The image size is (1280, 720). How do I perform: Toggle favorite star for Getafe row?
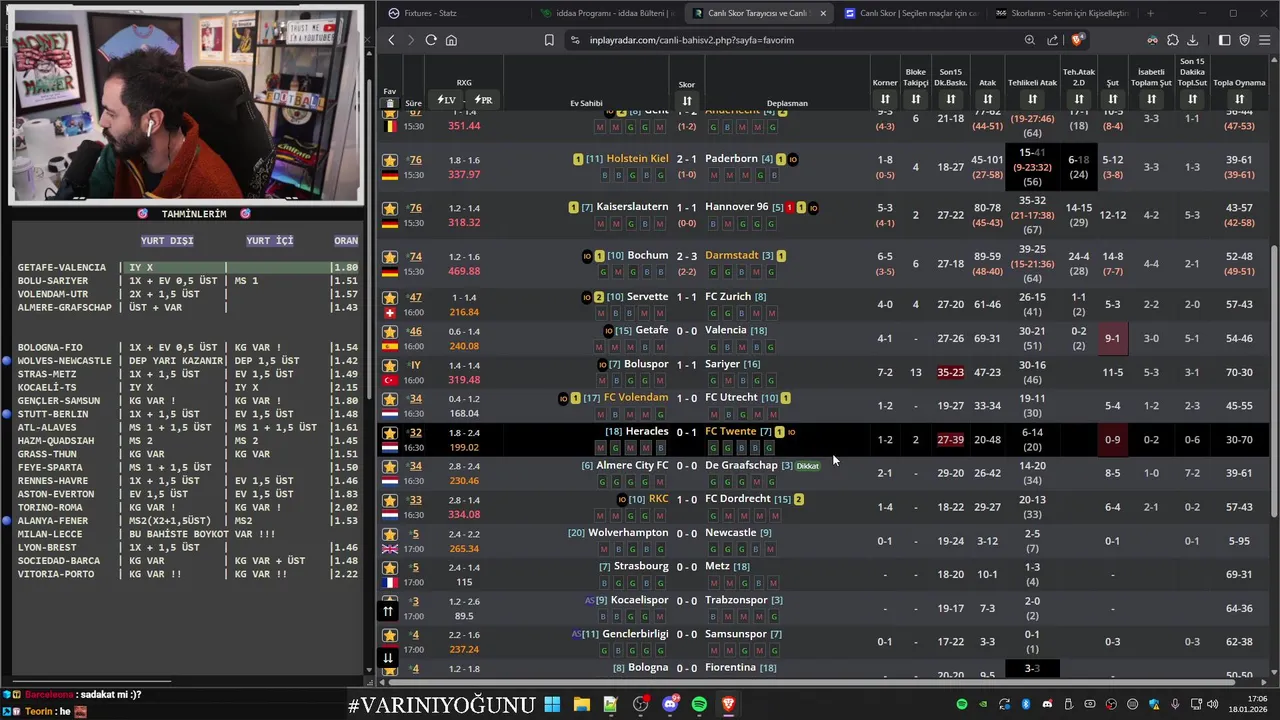(x=390, y=331)
